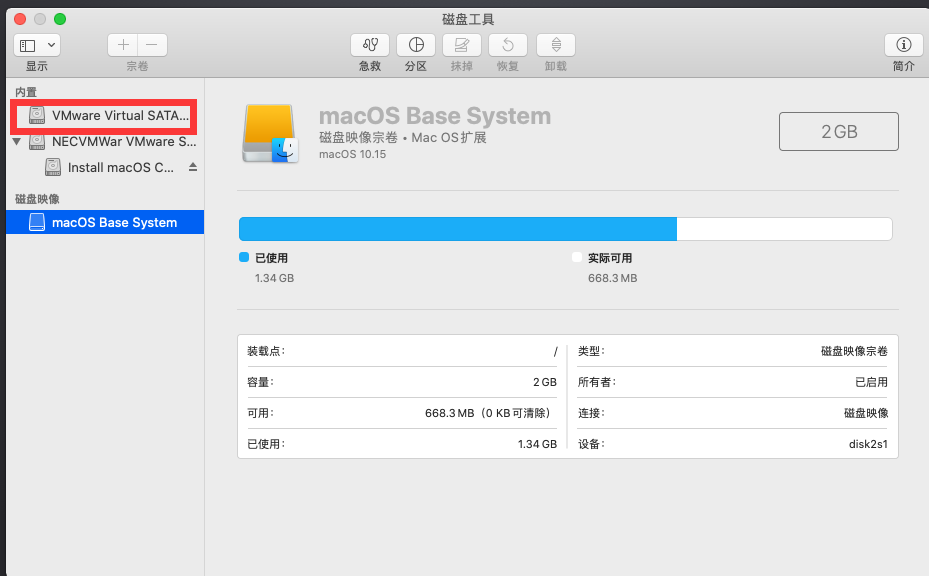
Task: Click the add volume plus button
Action: (x=122, y=44)
